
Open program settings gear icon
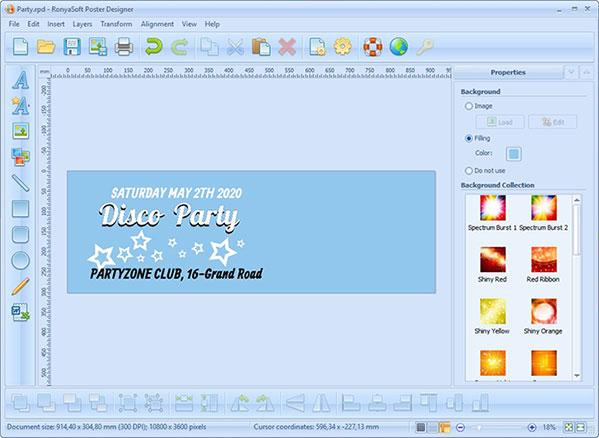click(x=343, y=47)
